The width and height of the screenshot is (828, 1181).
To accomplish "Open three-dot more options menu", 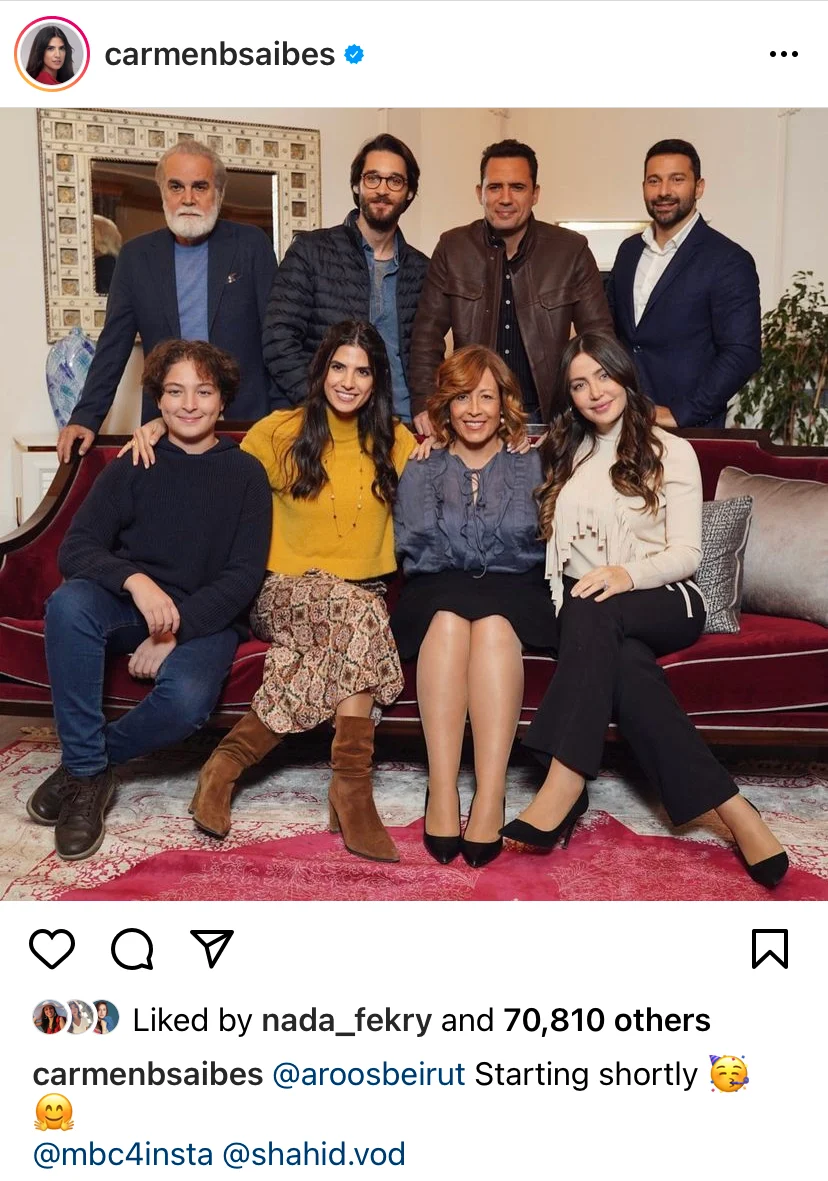I will pyautogui.click(x=784, y=54).
